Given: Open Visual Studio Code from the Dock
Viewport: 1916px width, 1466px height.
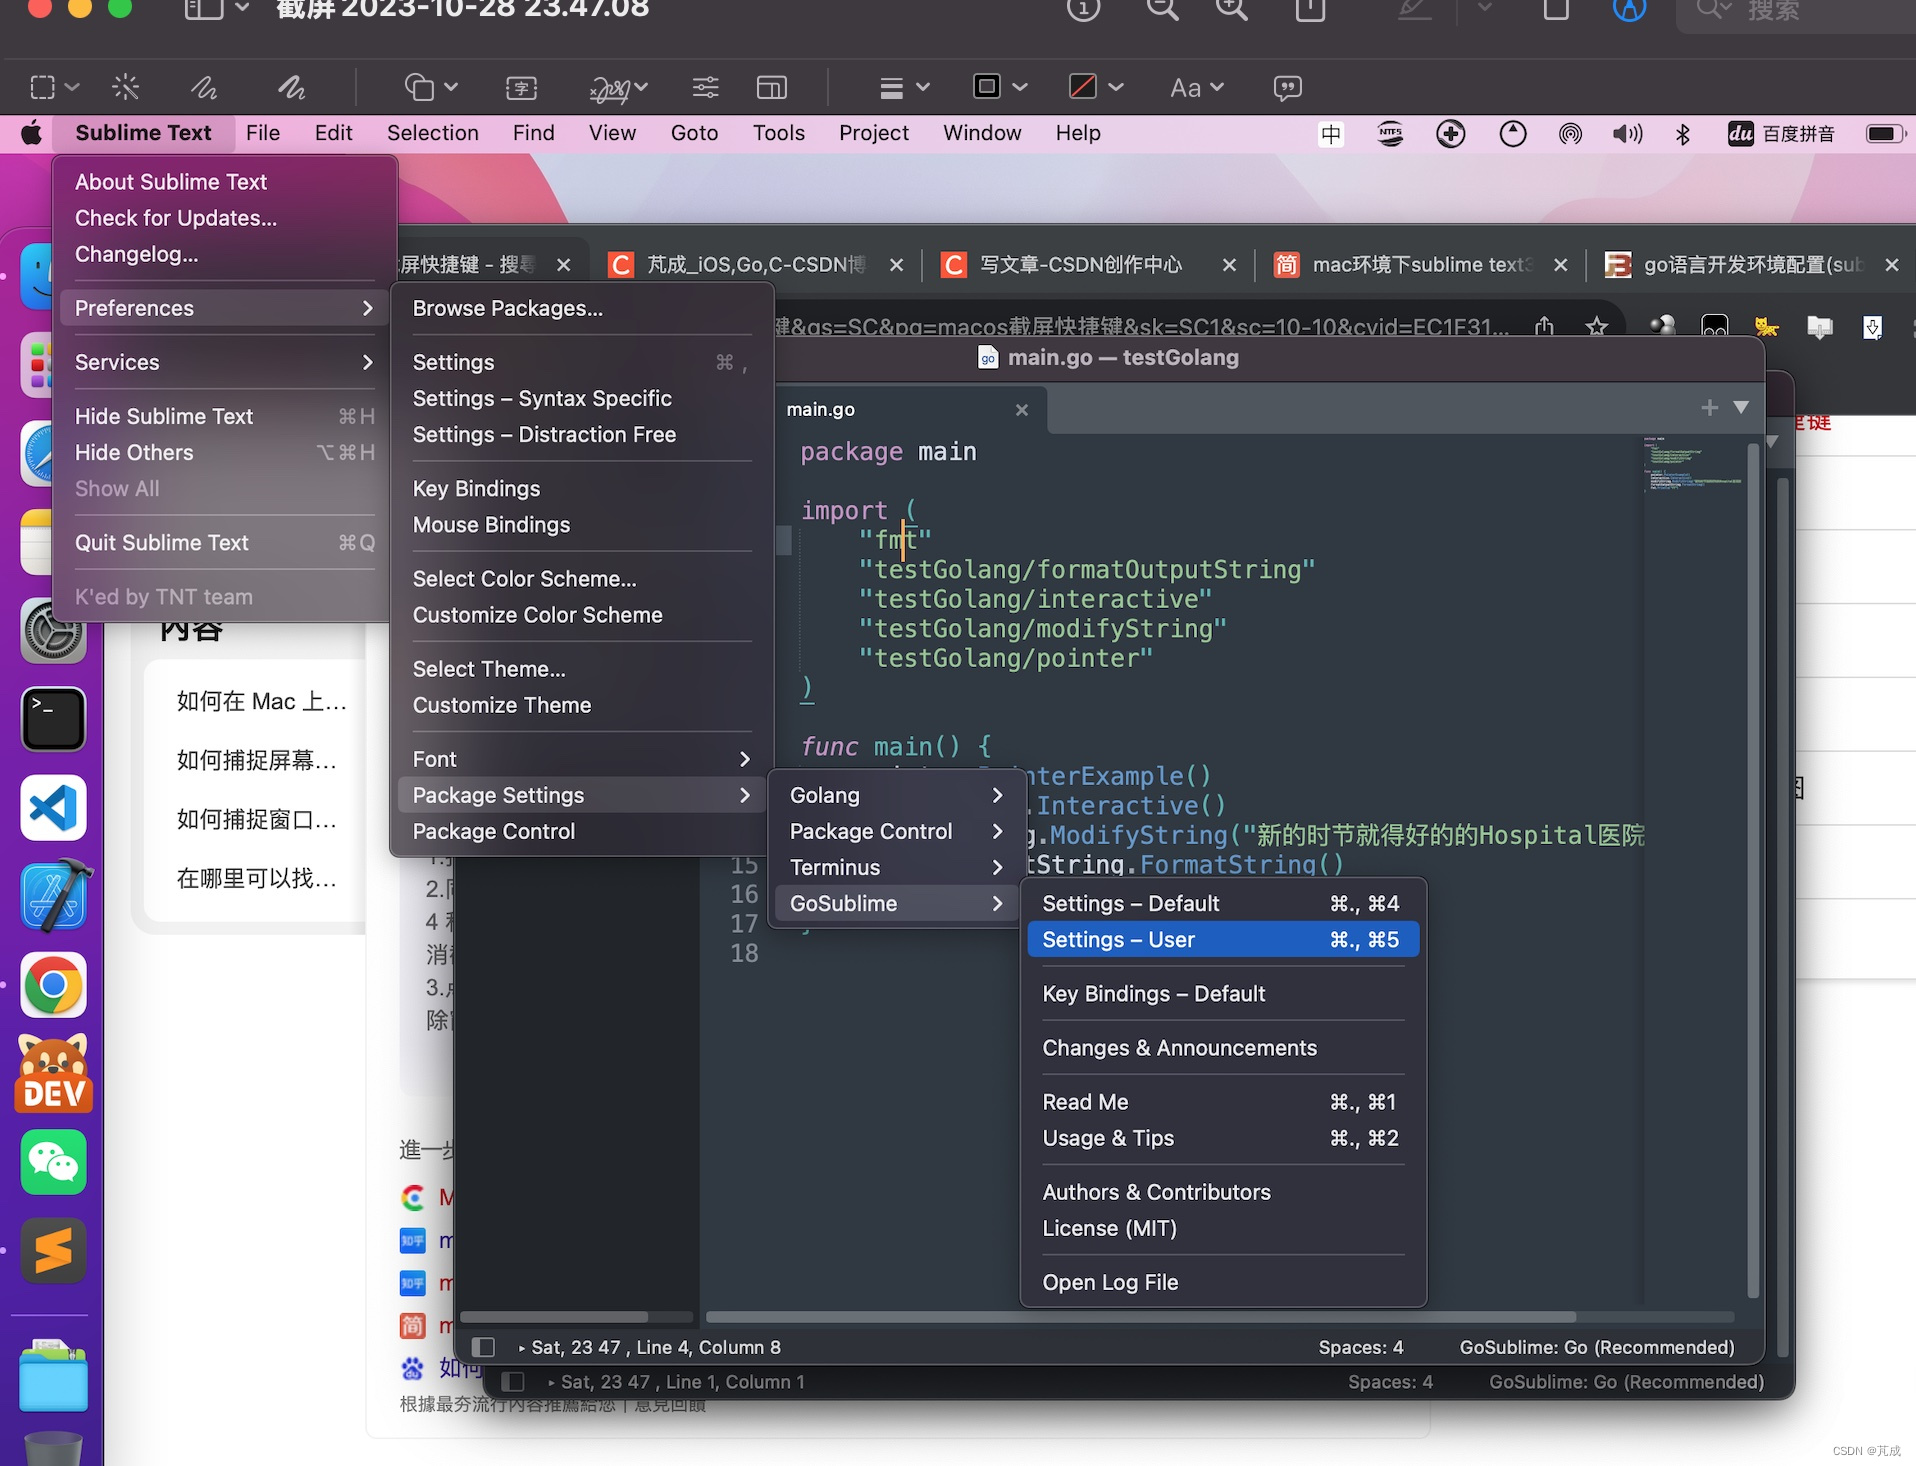Looking at the screenshot, I should coord(53,808).
